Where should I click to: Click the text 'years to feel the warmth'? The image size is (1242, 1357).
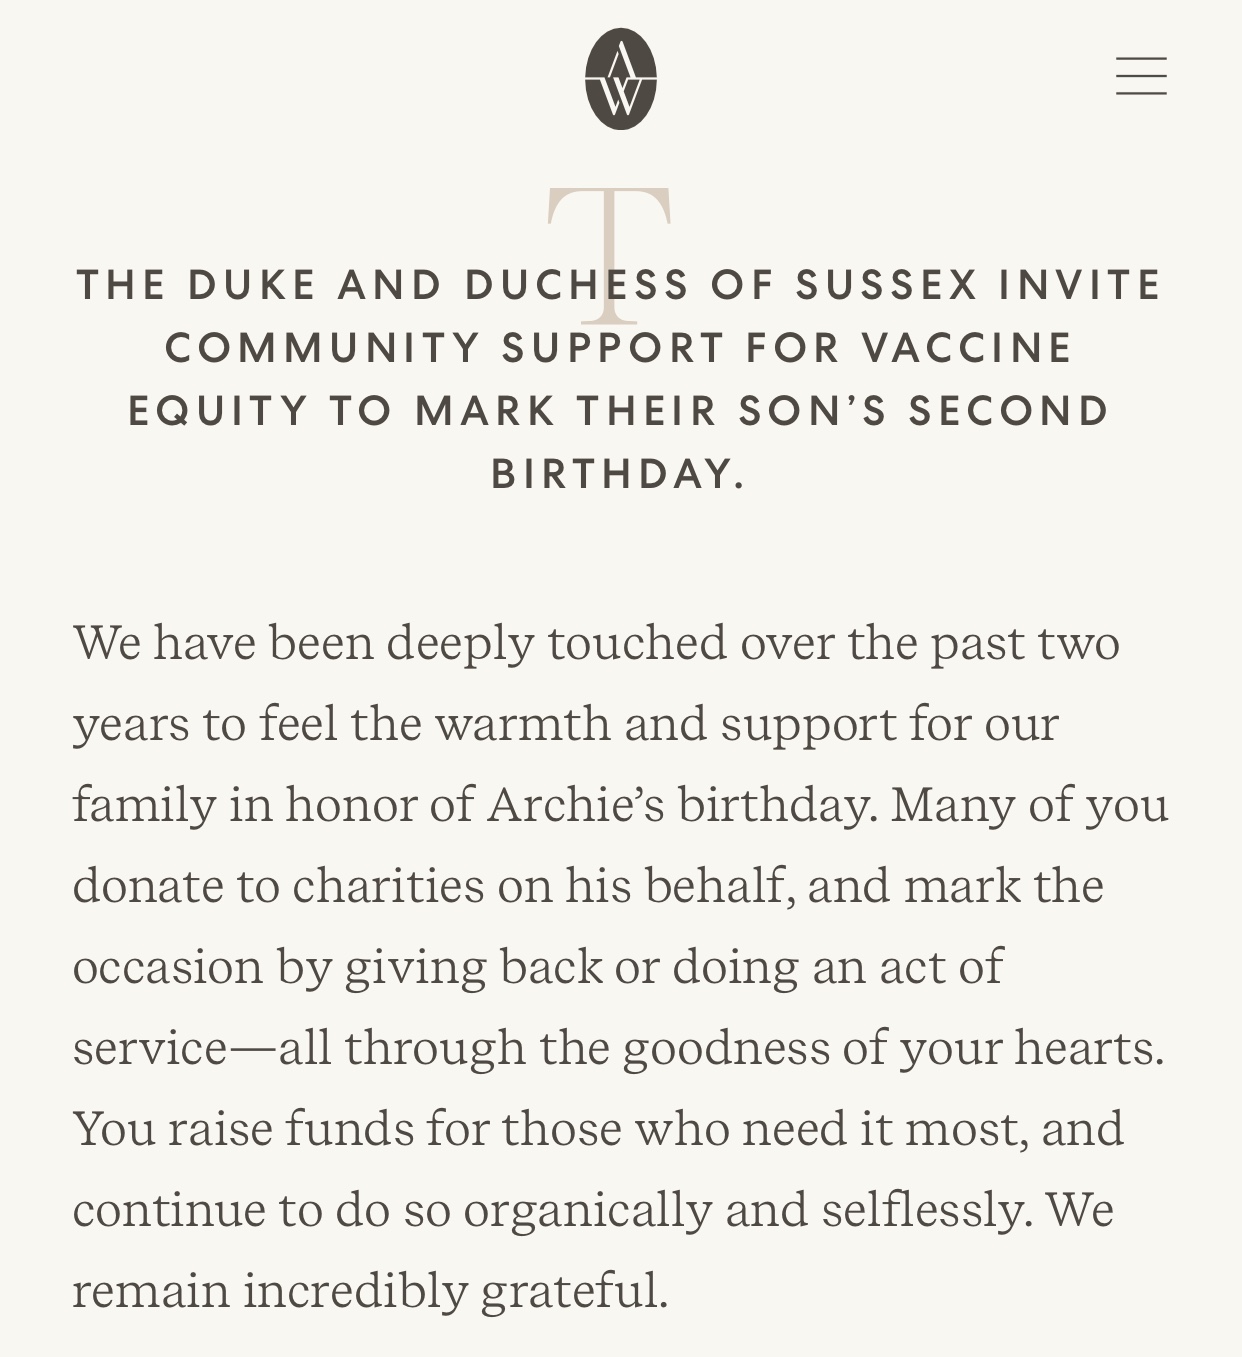(341, 724)
